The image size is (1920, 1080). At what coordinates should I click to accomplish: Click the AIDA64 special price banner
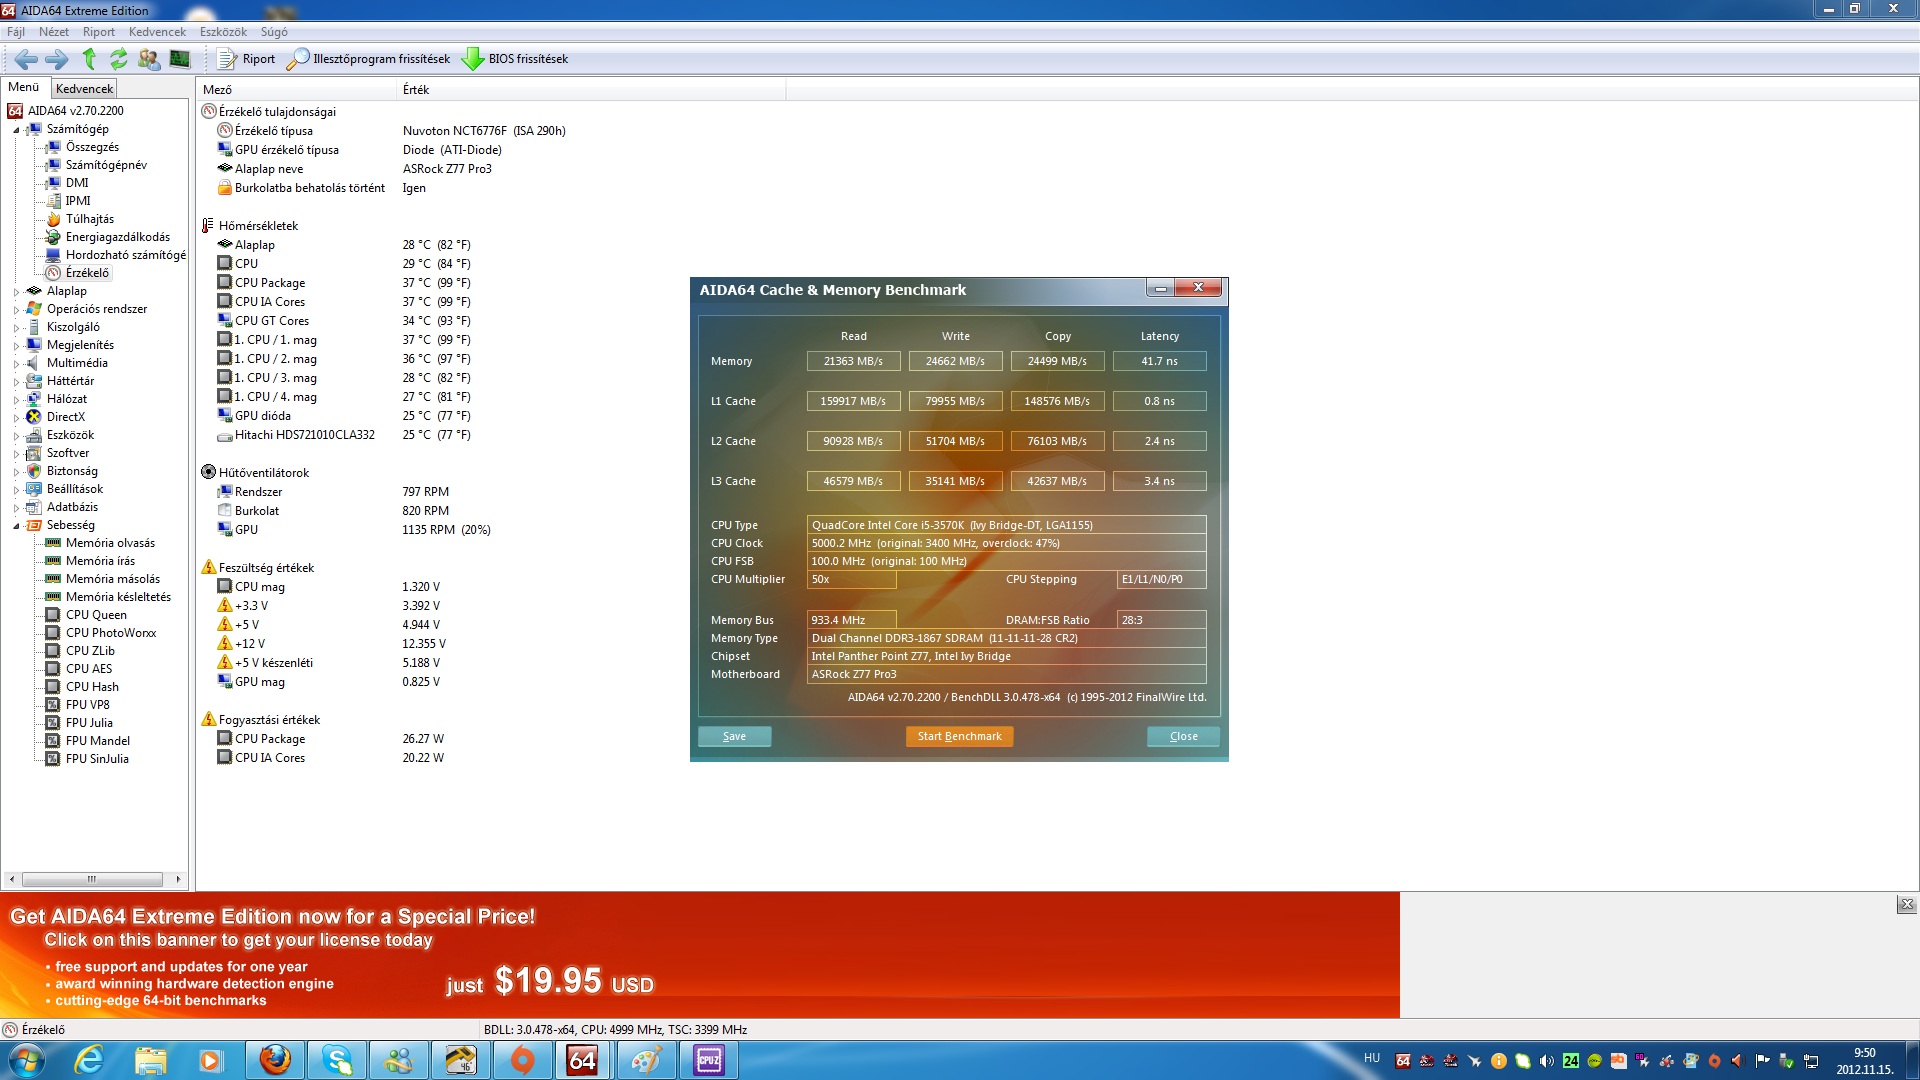pyautogui.click(x=700, y=955)
